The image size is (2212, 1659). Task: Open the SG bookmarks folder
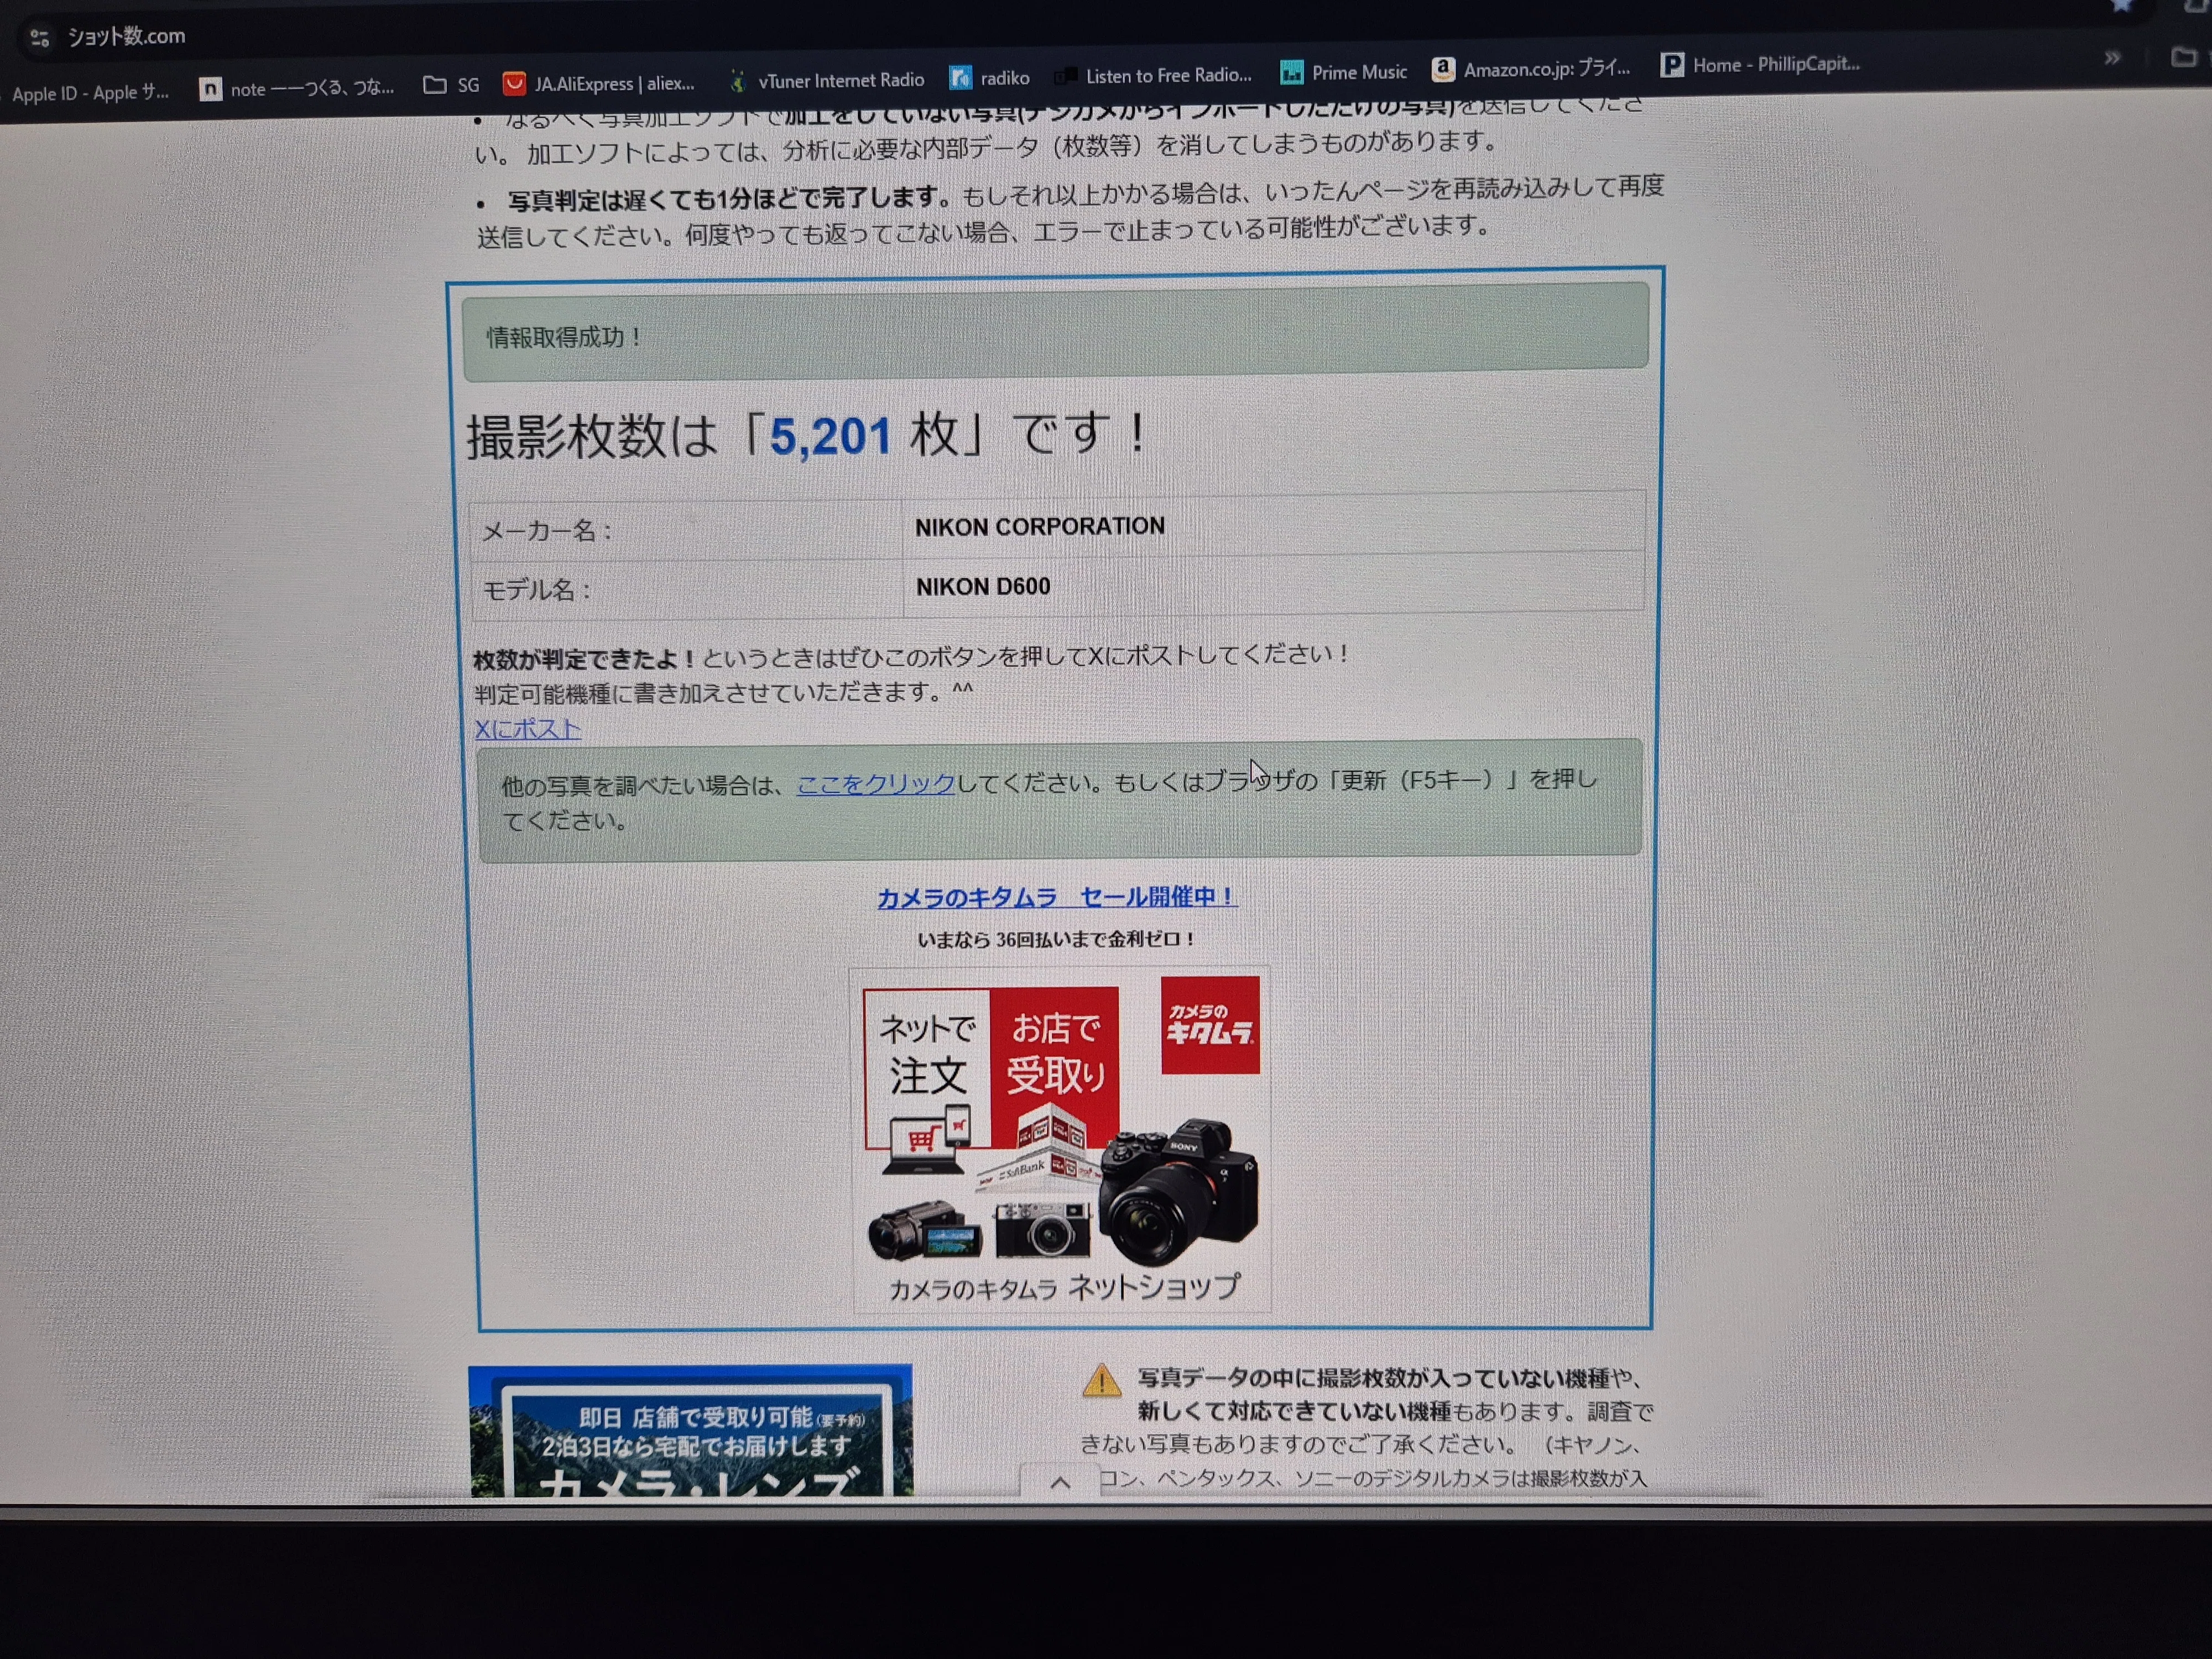point(451,85)
